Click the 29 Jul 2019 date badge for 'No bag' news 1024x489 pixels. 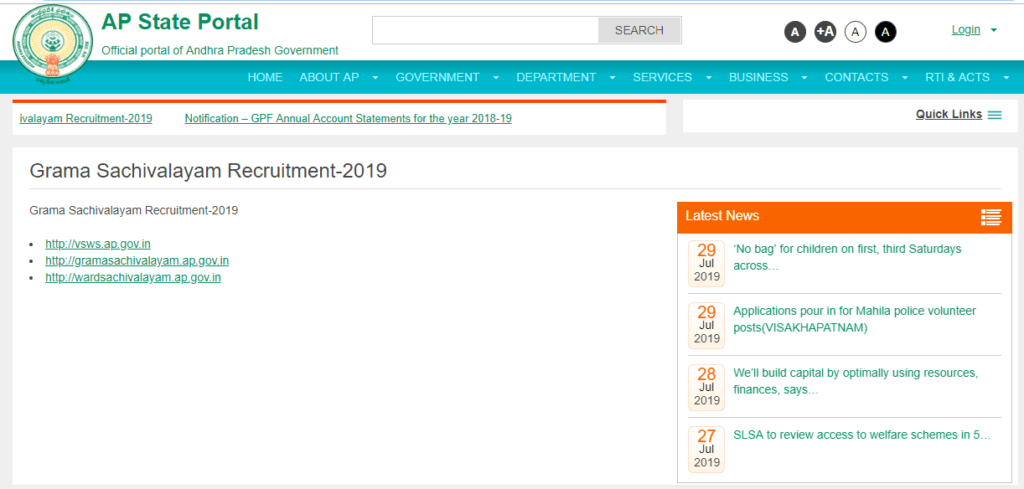pos(706,263)
